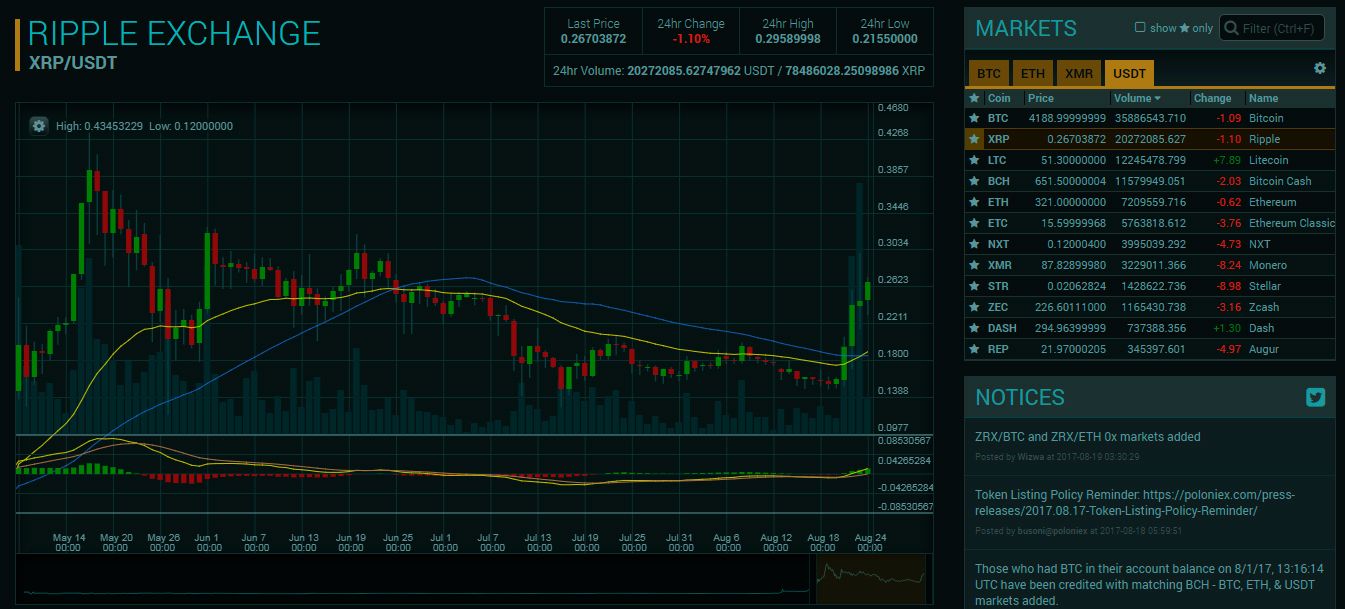Viewport: 1345px width, 609px height.
Task: Focus the market Filter search field
Action: coord(1272,28)
